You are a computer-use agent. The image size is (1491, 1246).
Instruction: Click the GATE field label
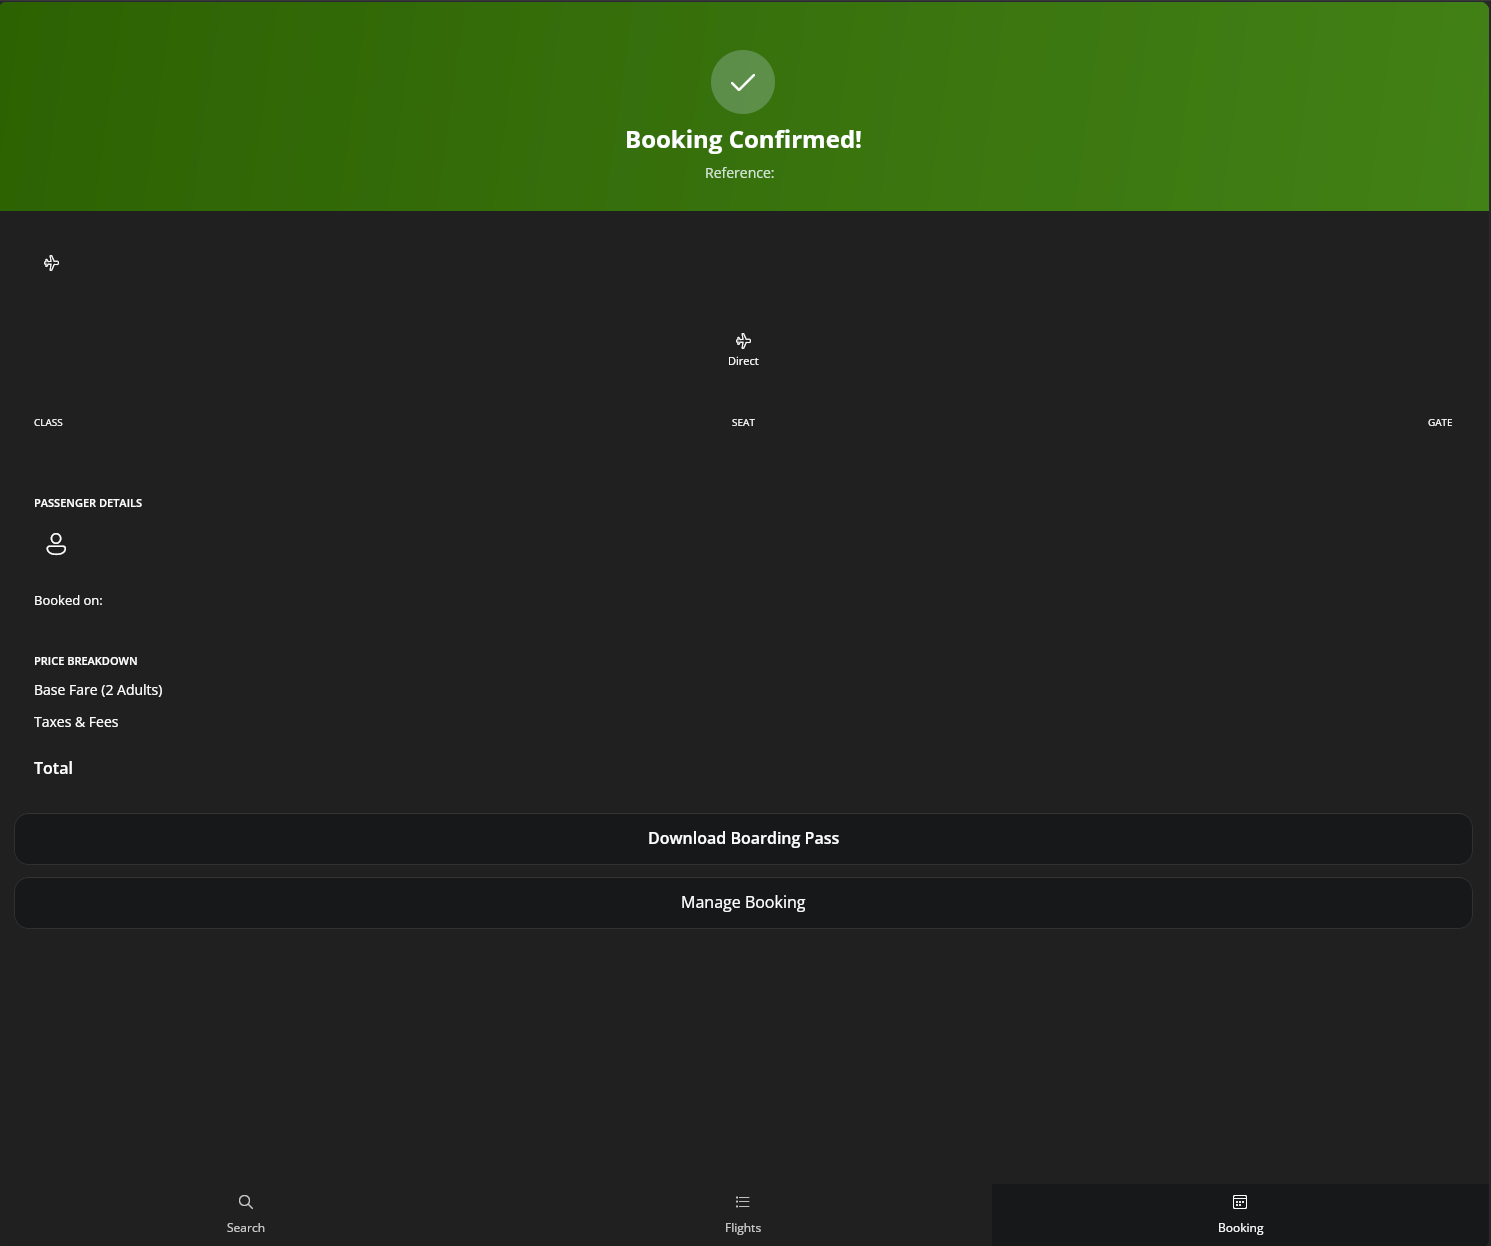[x=1439, y=423]
